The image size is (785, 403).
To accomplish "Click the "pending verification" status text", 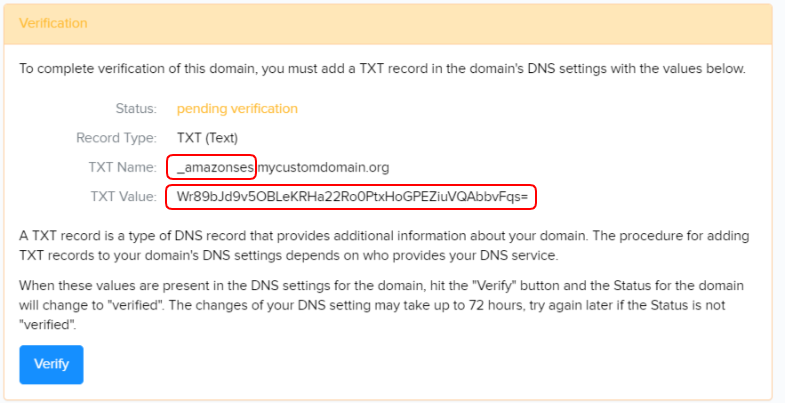I will pos(237,108).
